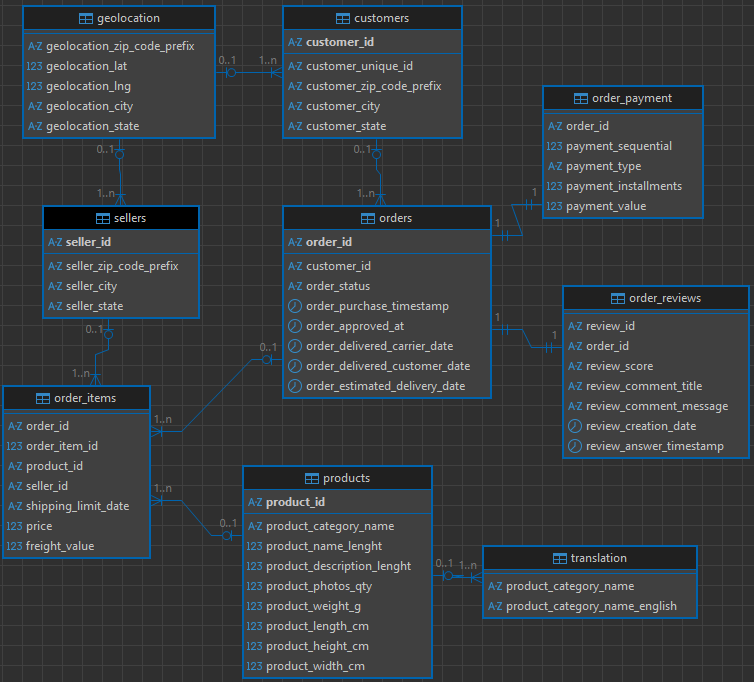Click the table icon in order_payment header

[x=584, y=98]
